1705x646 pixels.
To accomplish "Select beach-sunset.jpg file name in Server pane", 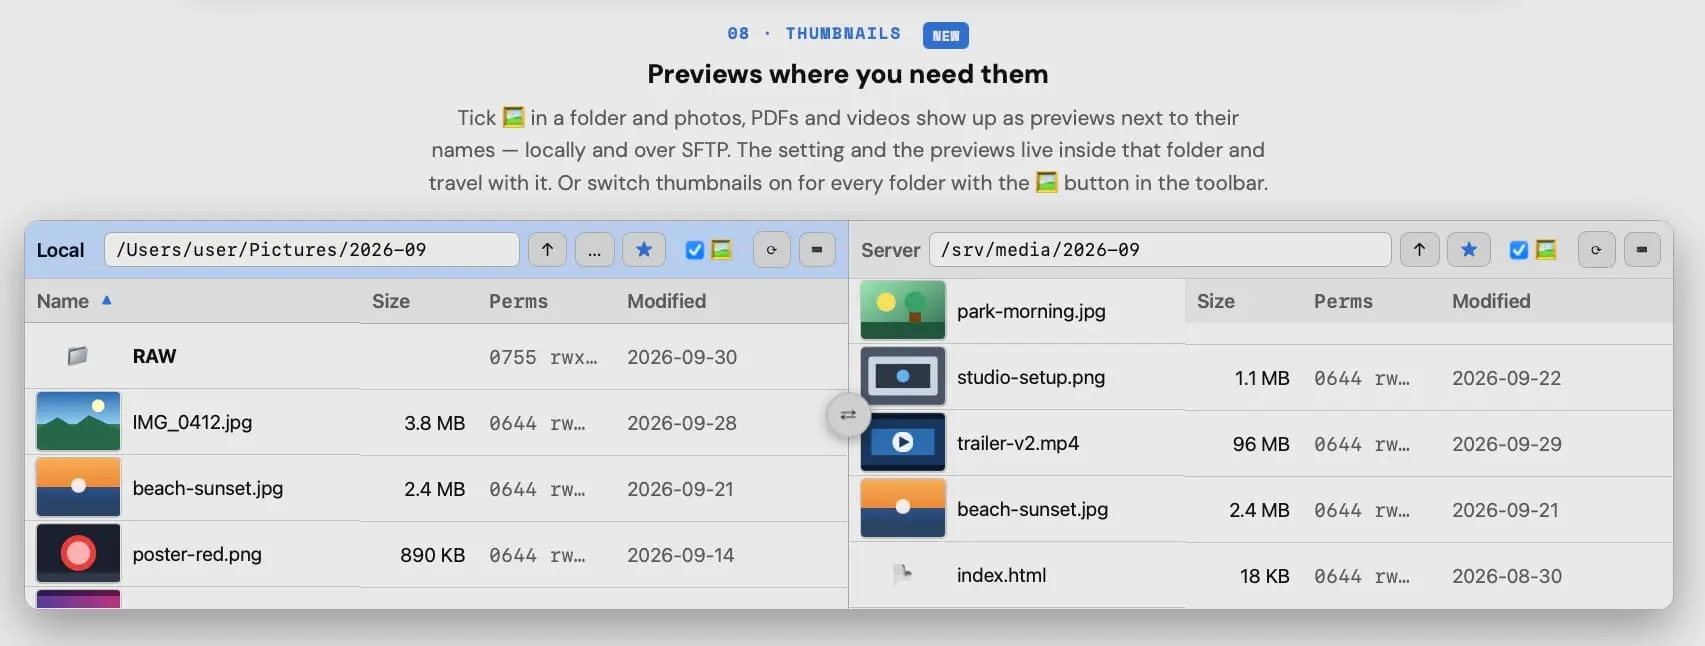I will tap(1032, 509).
